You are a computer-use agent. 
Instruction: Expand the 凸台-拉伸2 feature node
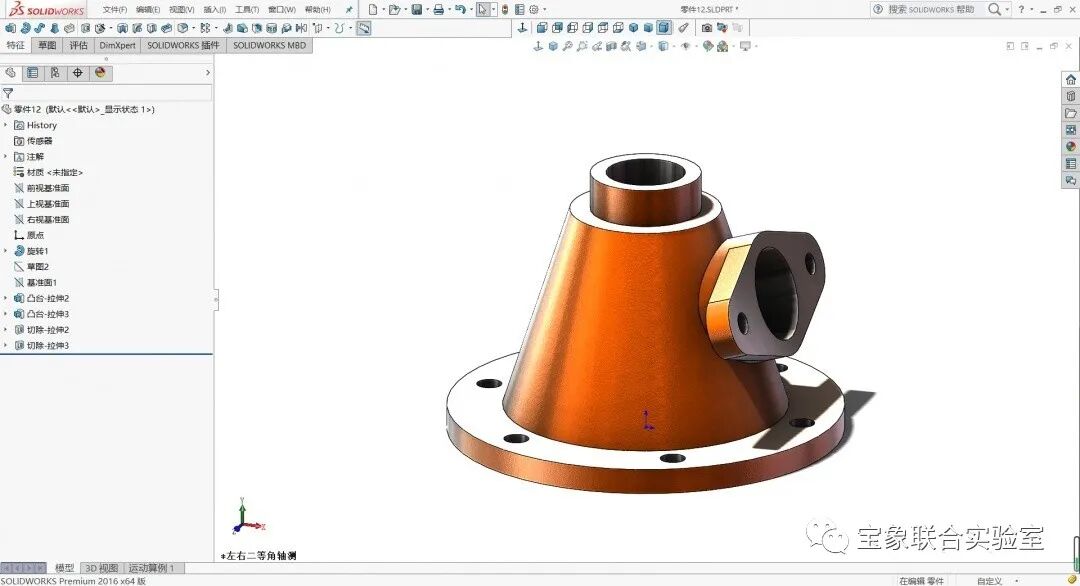6,298
